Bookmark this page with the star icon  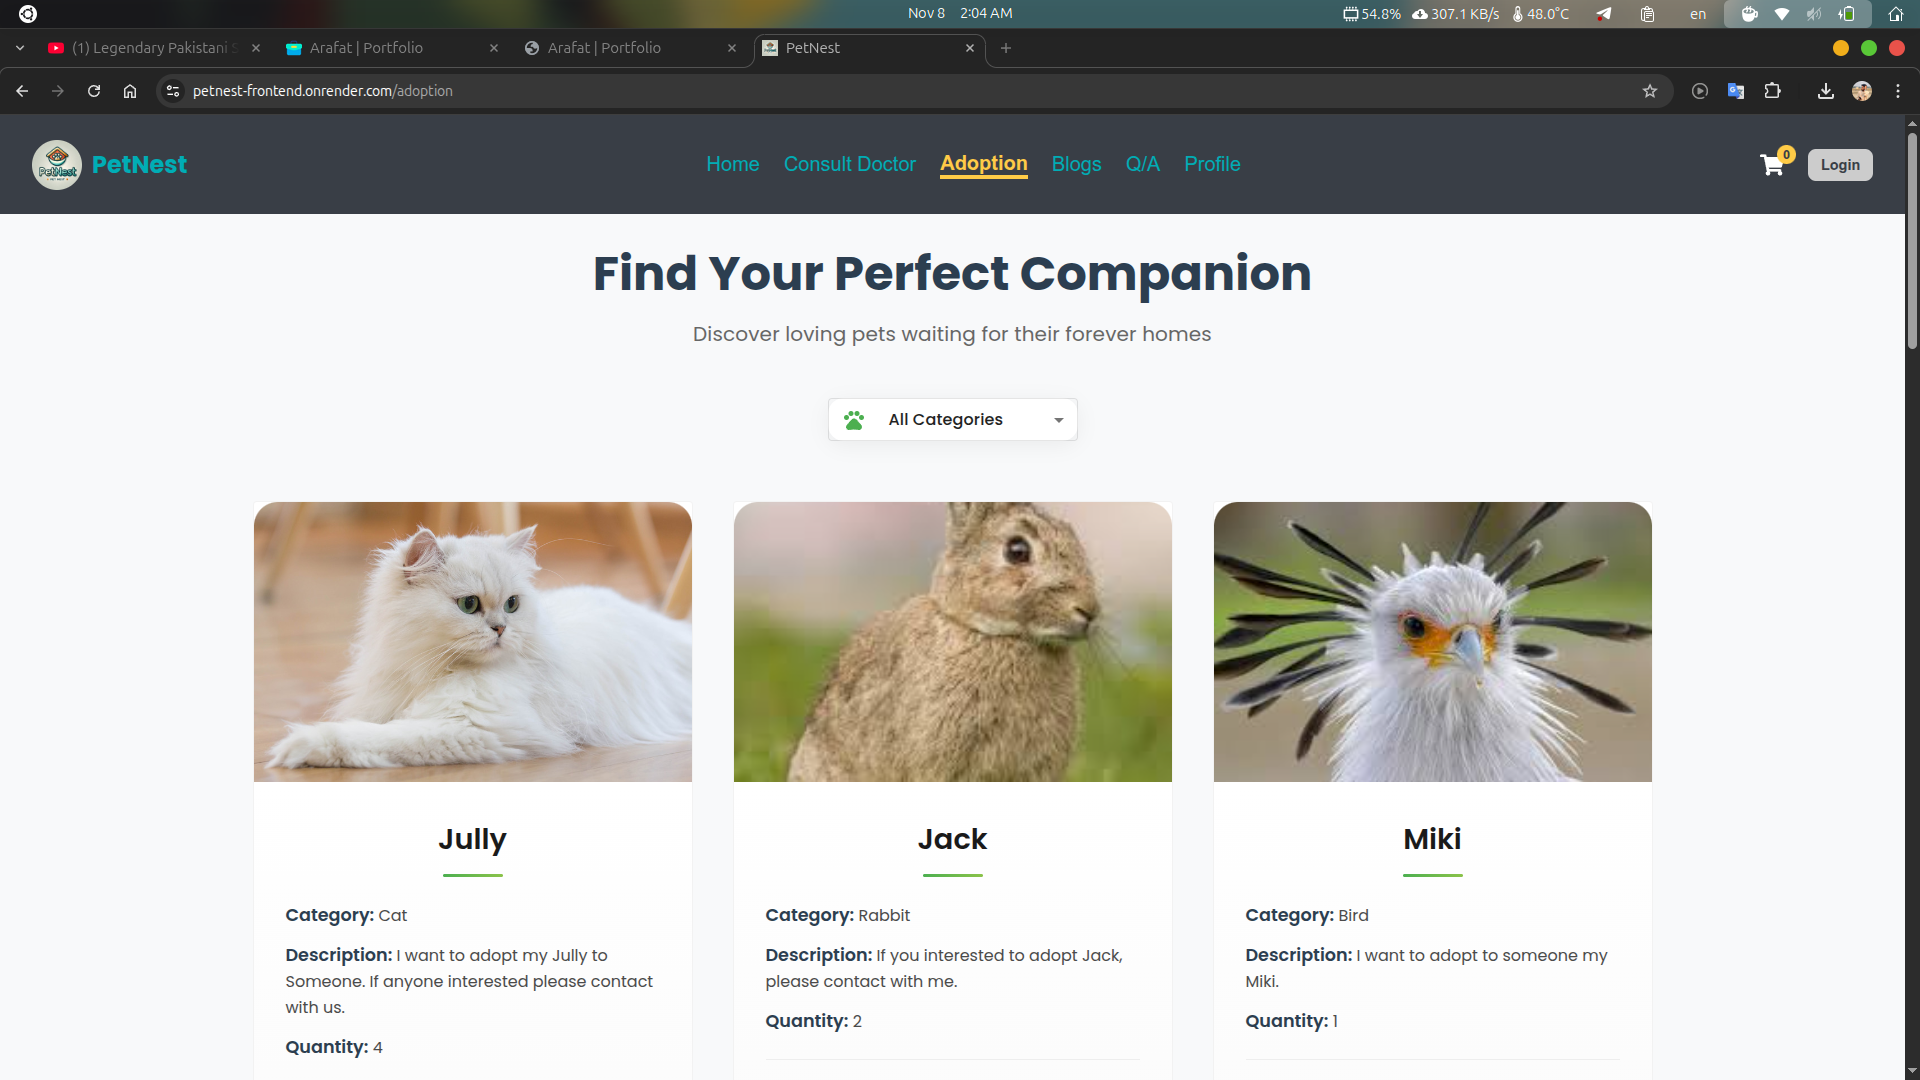1650,91
